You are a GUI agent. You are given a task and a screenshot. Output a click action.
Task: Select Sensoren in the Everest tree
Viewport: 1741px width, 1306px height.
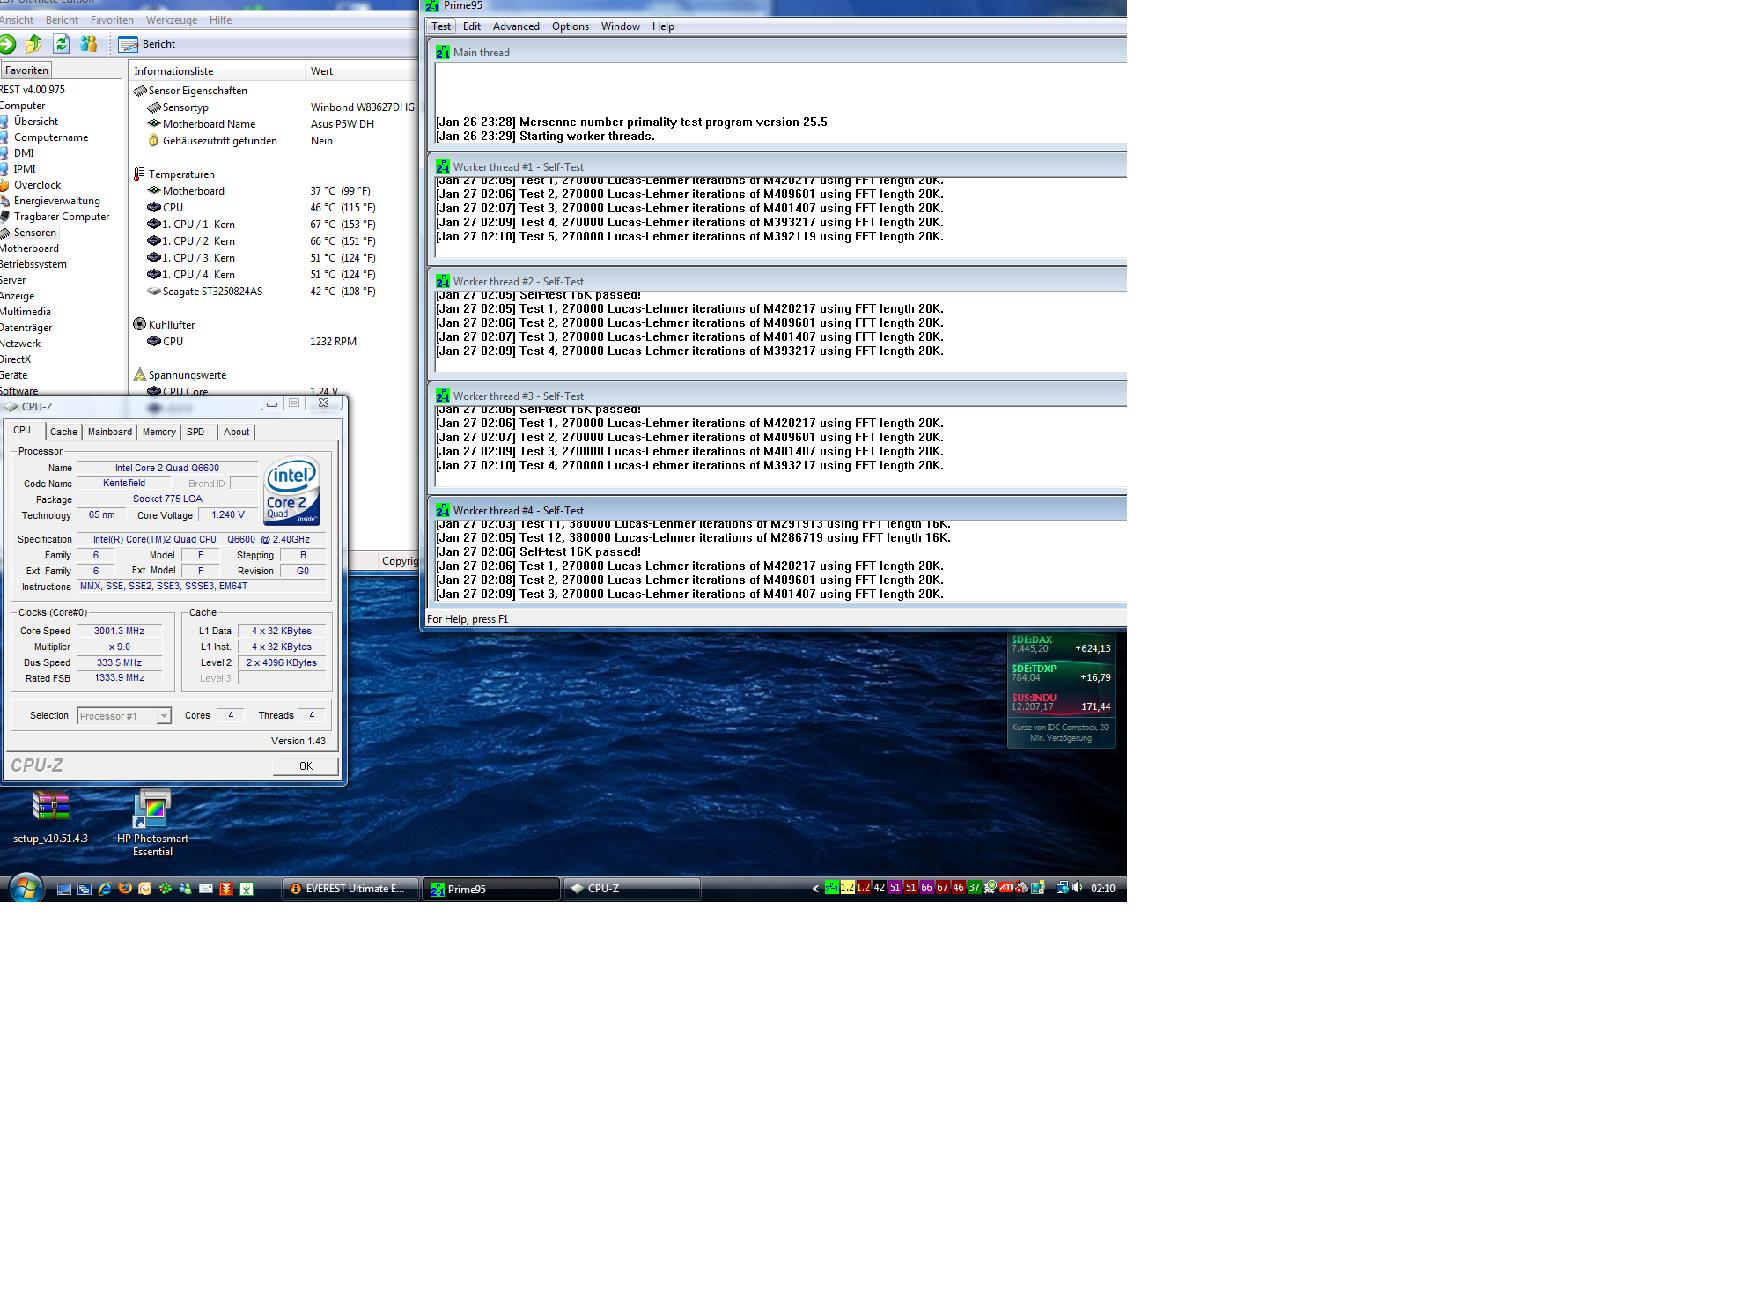coord(35,232)
